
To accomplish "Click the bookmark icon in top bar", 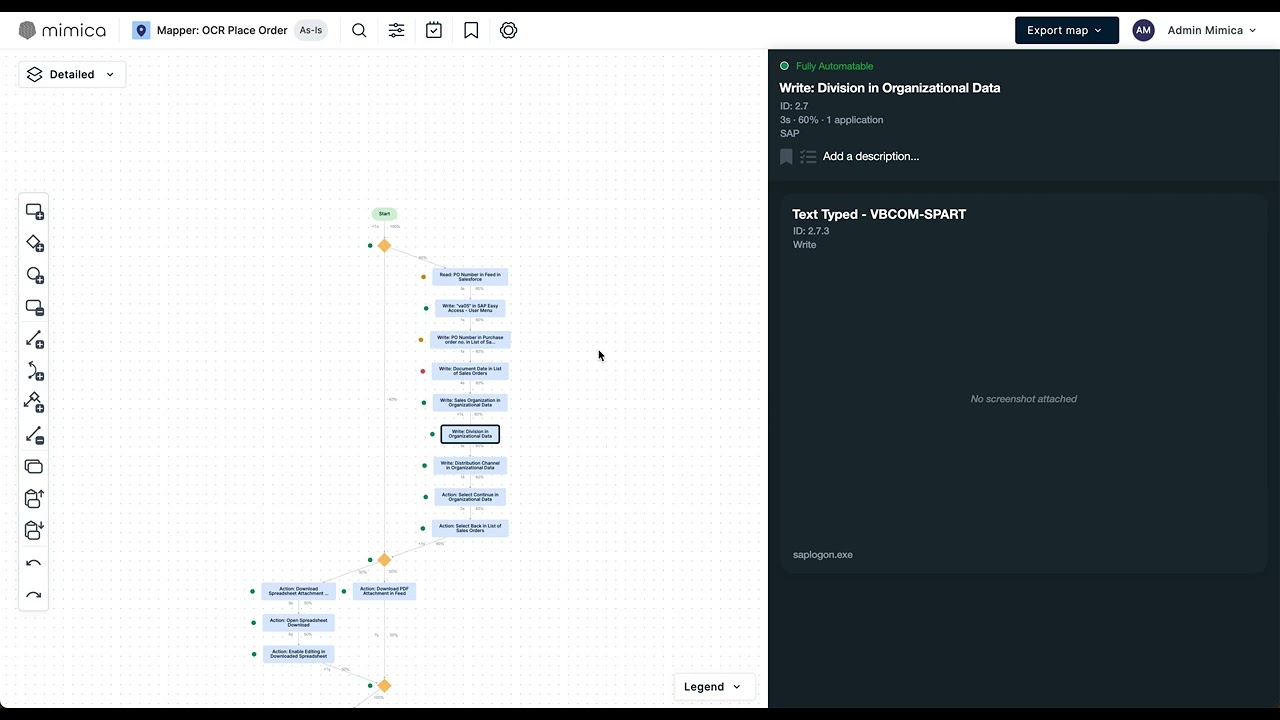I will [x=471, y=30].
